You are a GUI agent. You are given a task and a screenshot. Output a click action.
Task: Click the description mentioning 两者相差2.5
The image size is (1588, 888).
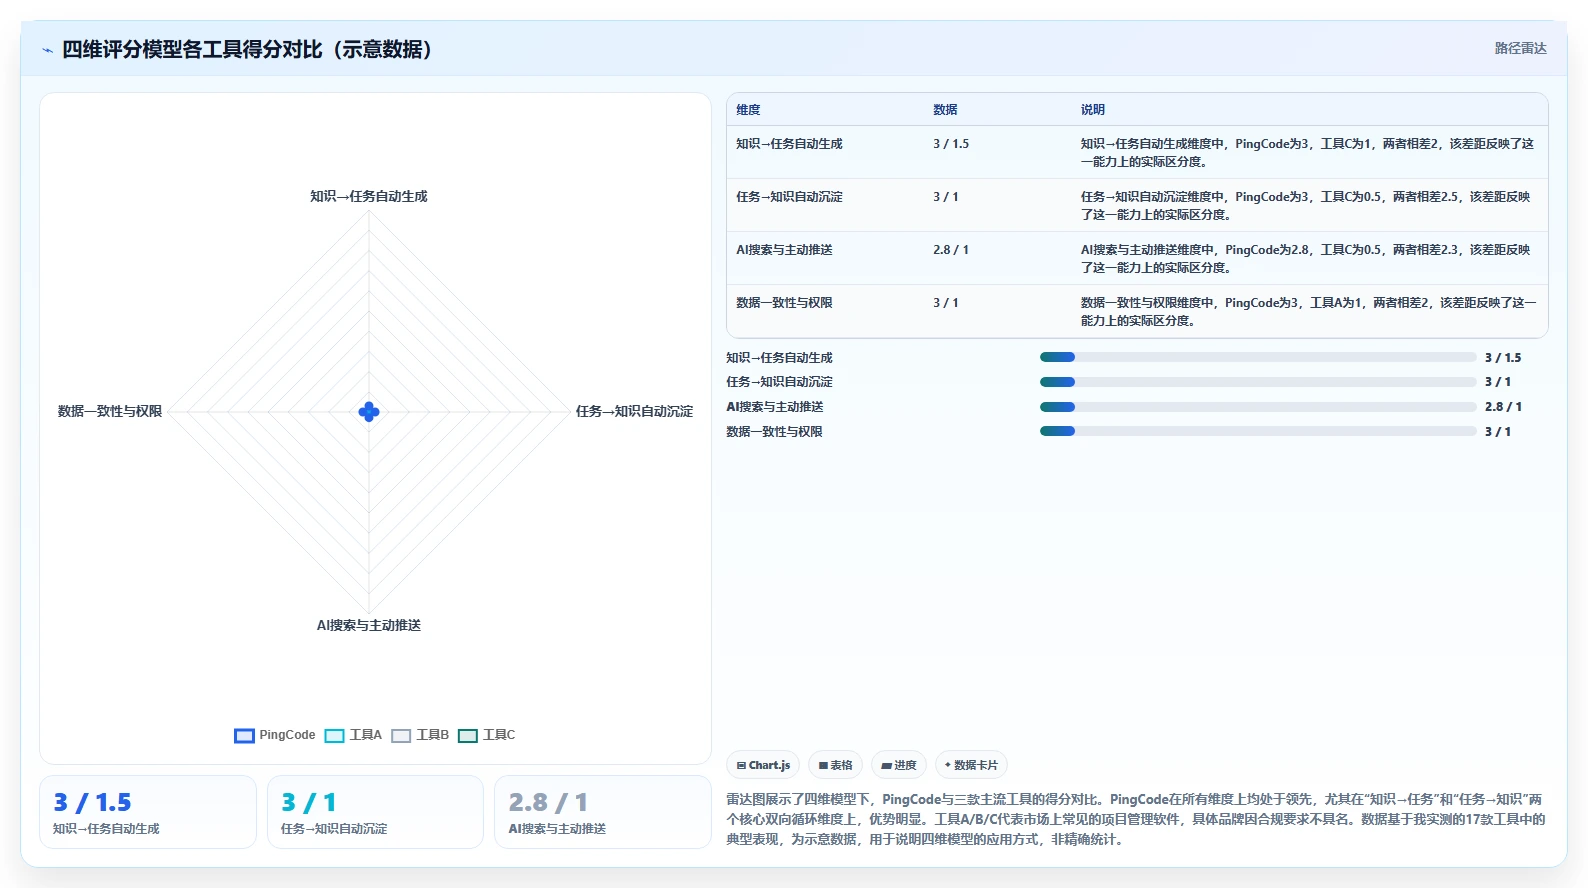[x=1305, y=206]
